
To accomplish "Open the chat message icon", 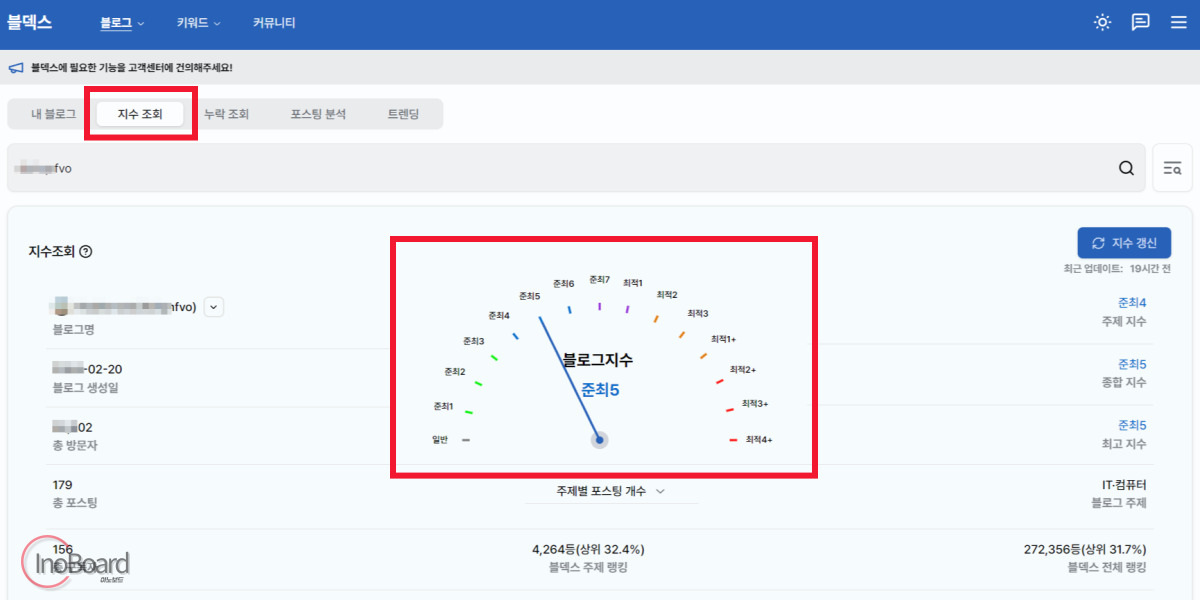I will [1140, 22].
